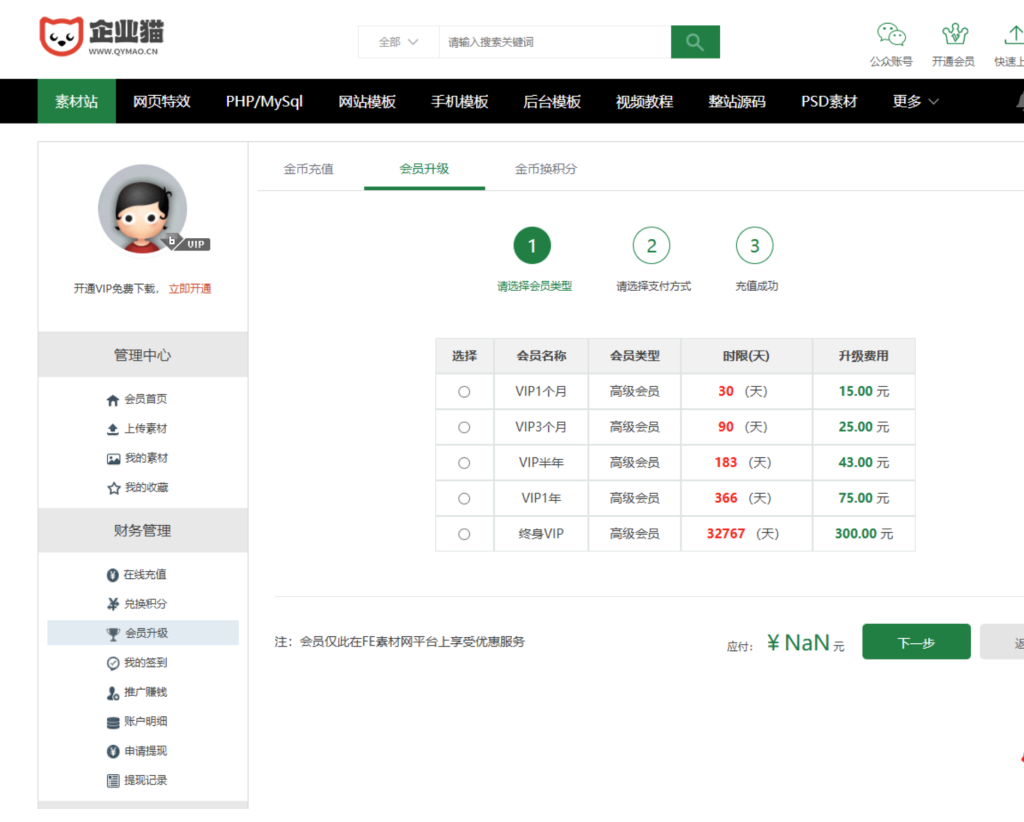Image resolution: width=1024 pixels, height=822 pixels.
Task: Click the 会员升级 trophy icon
Action: [x=113, y=632]
